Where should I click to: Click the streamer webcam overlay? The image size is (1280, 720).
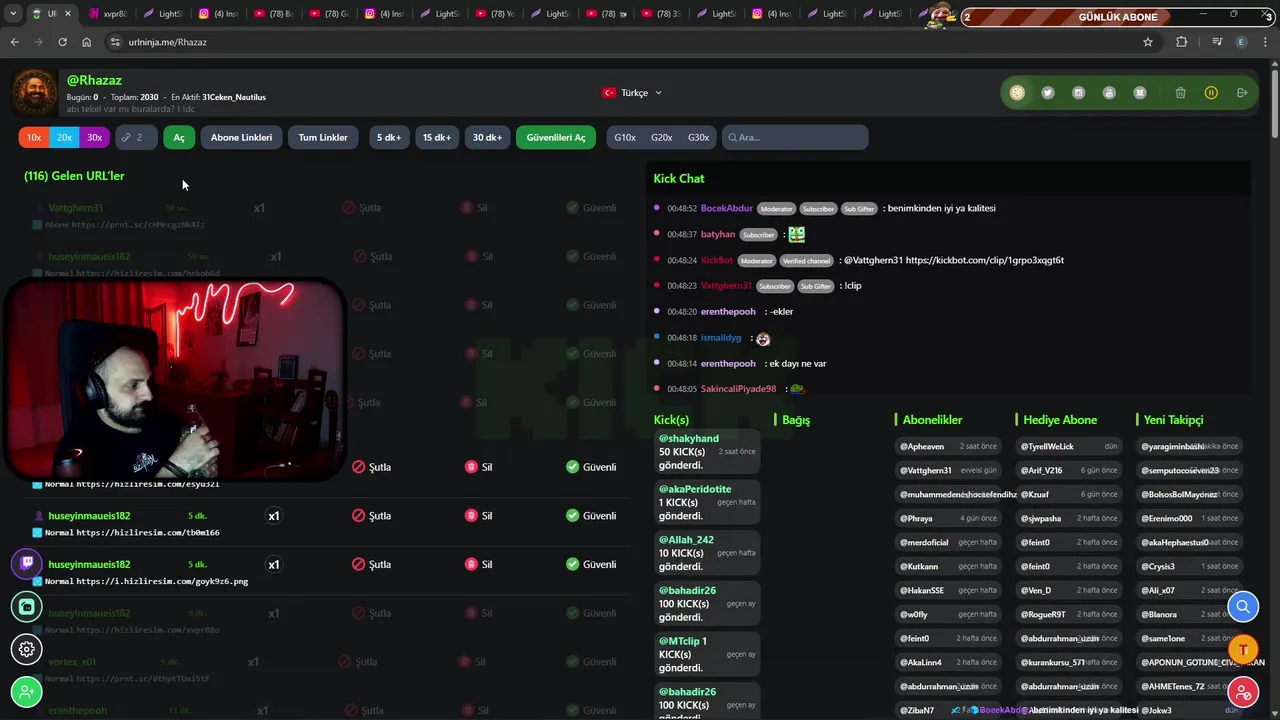pos(175,380)
